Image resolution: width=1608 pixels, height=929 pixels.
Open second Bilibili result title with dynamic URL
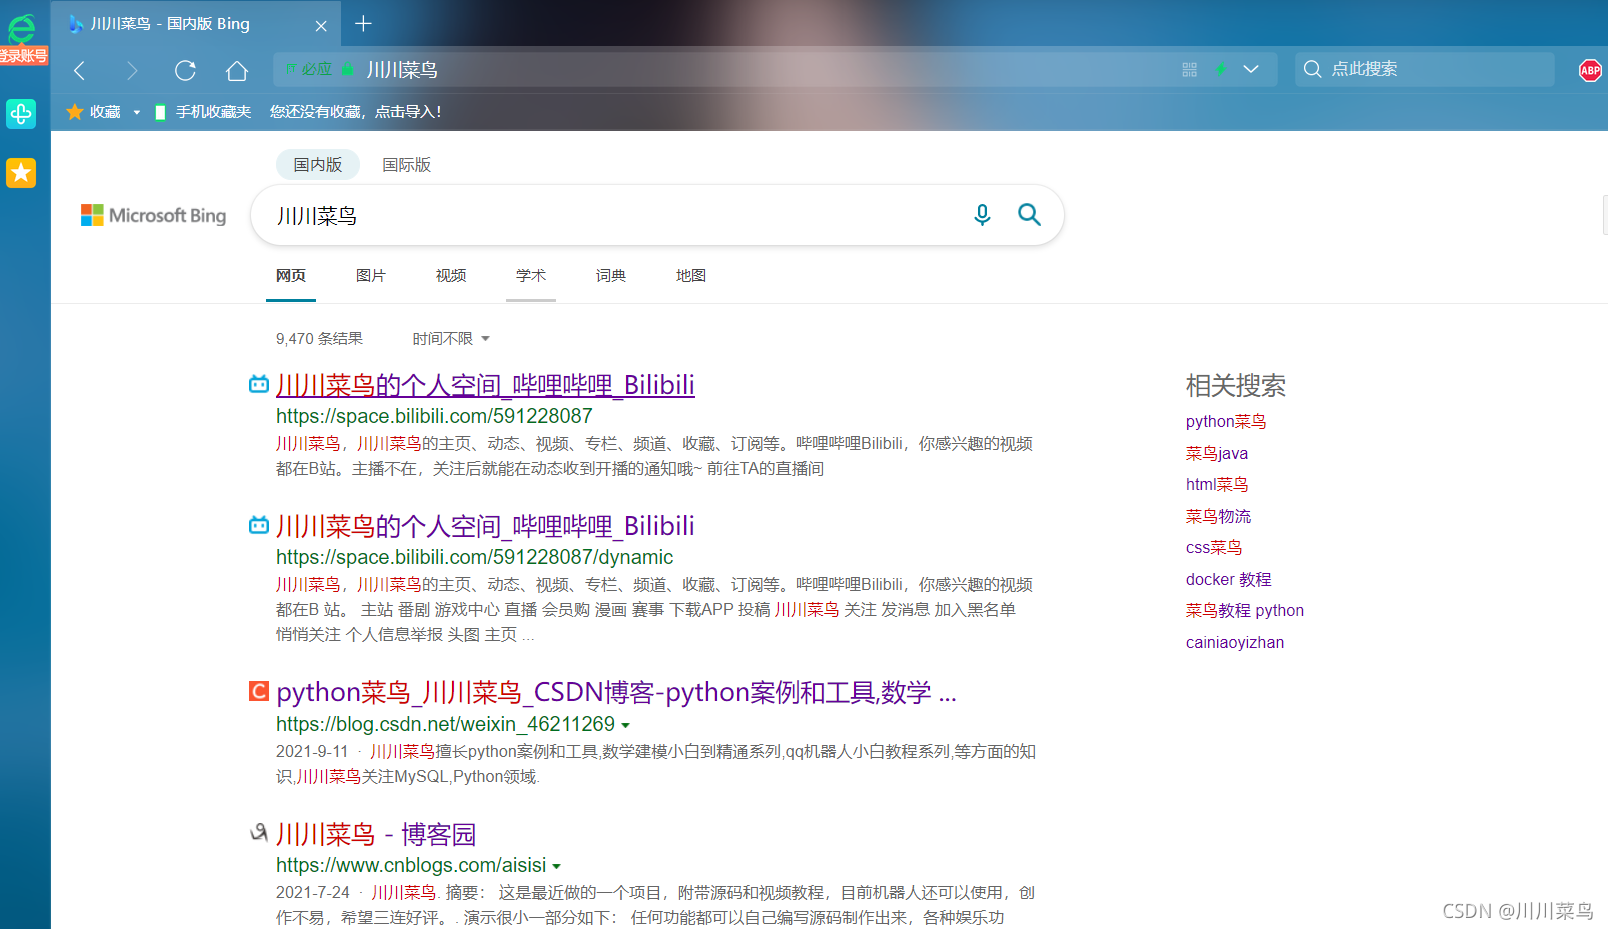tap(485, 526)
